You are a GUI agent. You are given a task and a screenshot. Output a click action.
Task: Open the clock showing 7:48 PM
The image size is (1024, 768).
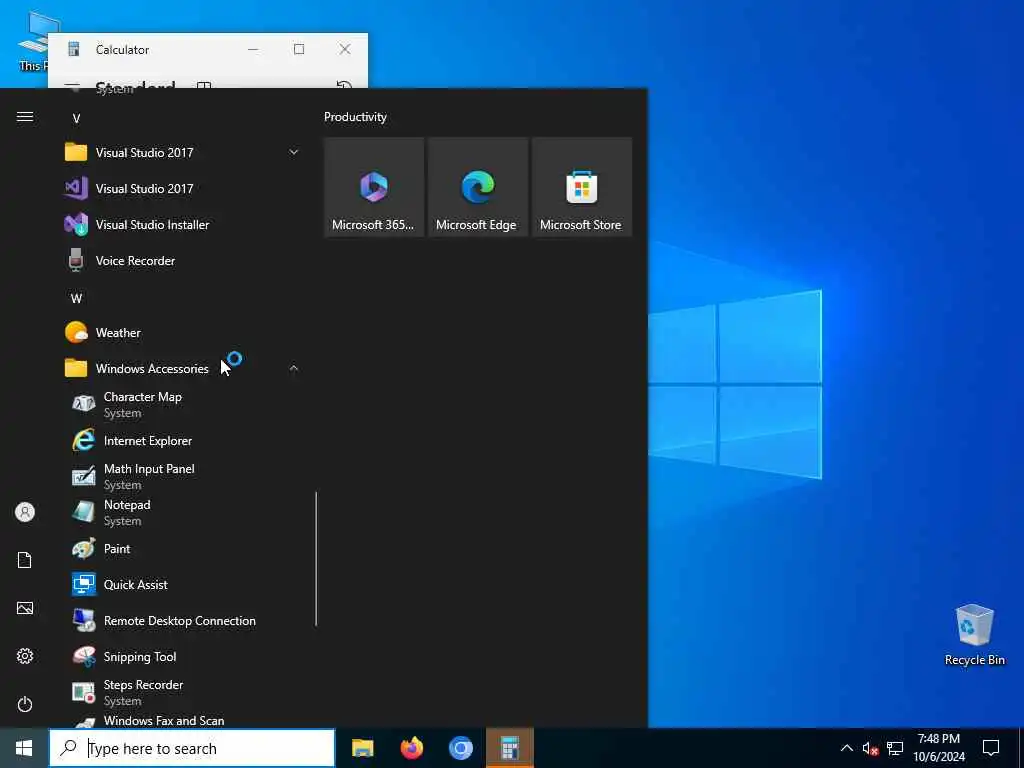[x=938, y=748]
